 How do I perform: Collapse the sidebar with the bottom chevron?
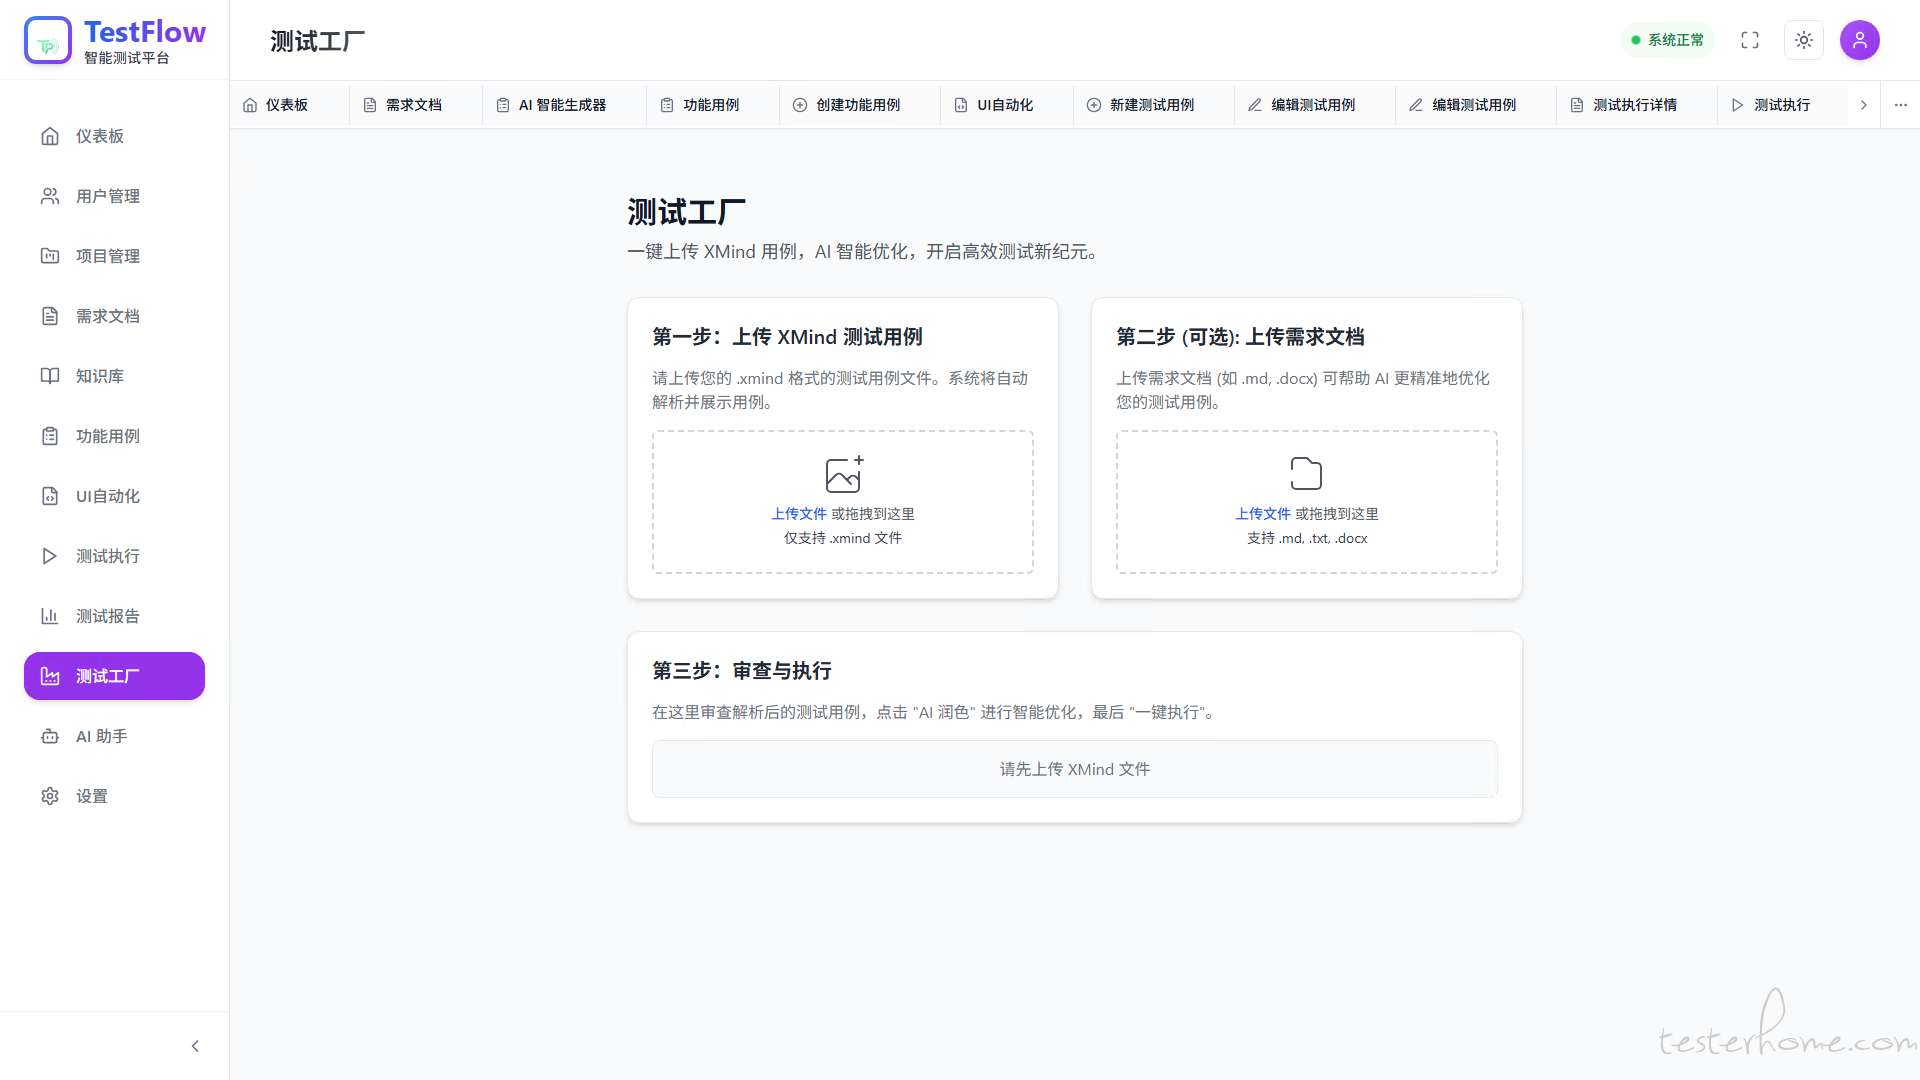click(195, 1046)
